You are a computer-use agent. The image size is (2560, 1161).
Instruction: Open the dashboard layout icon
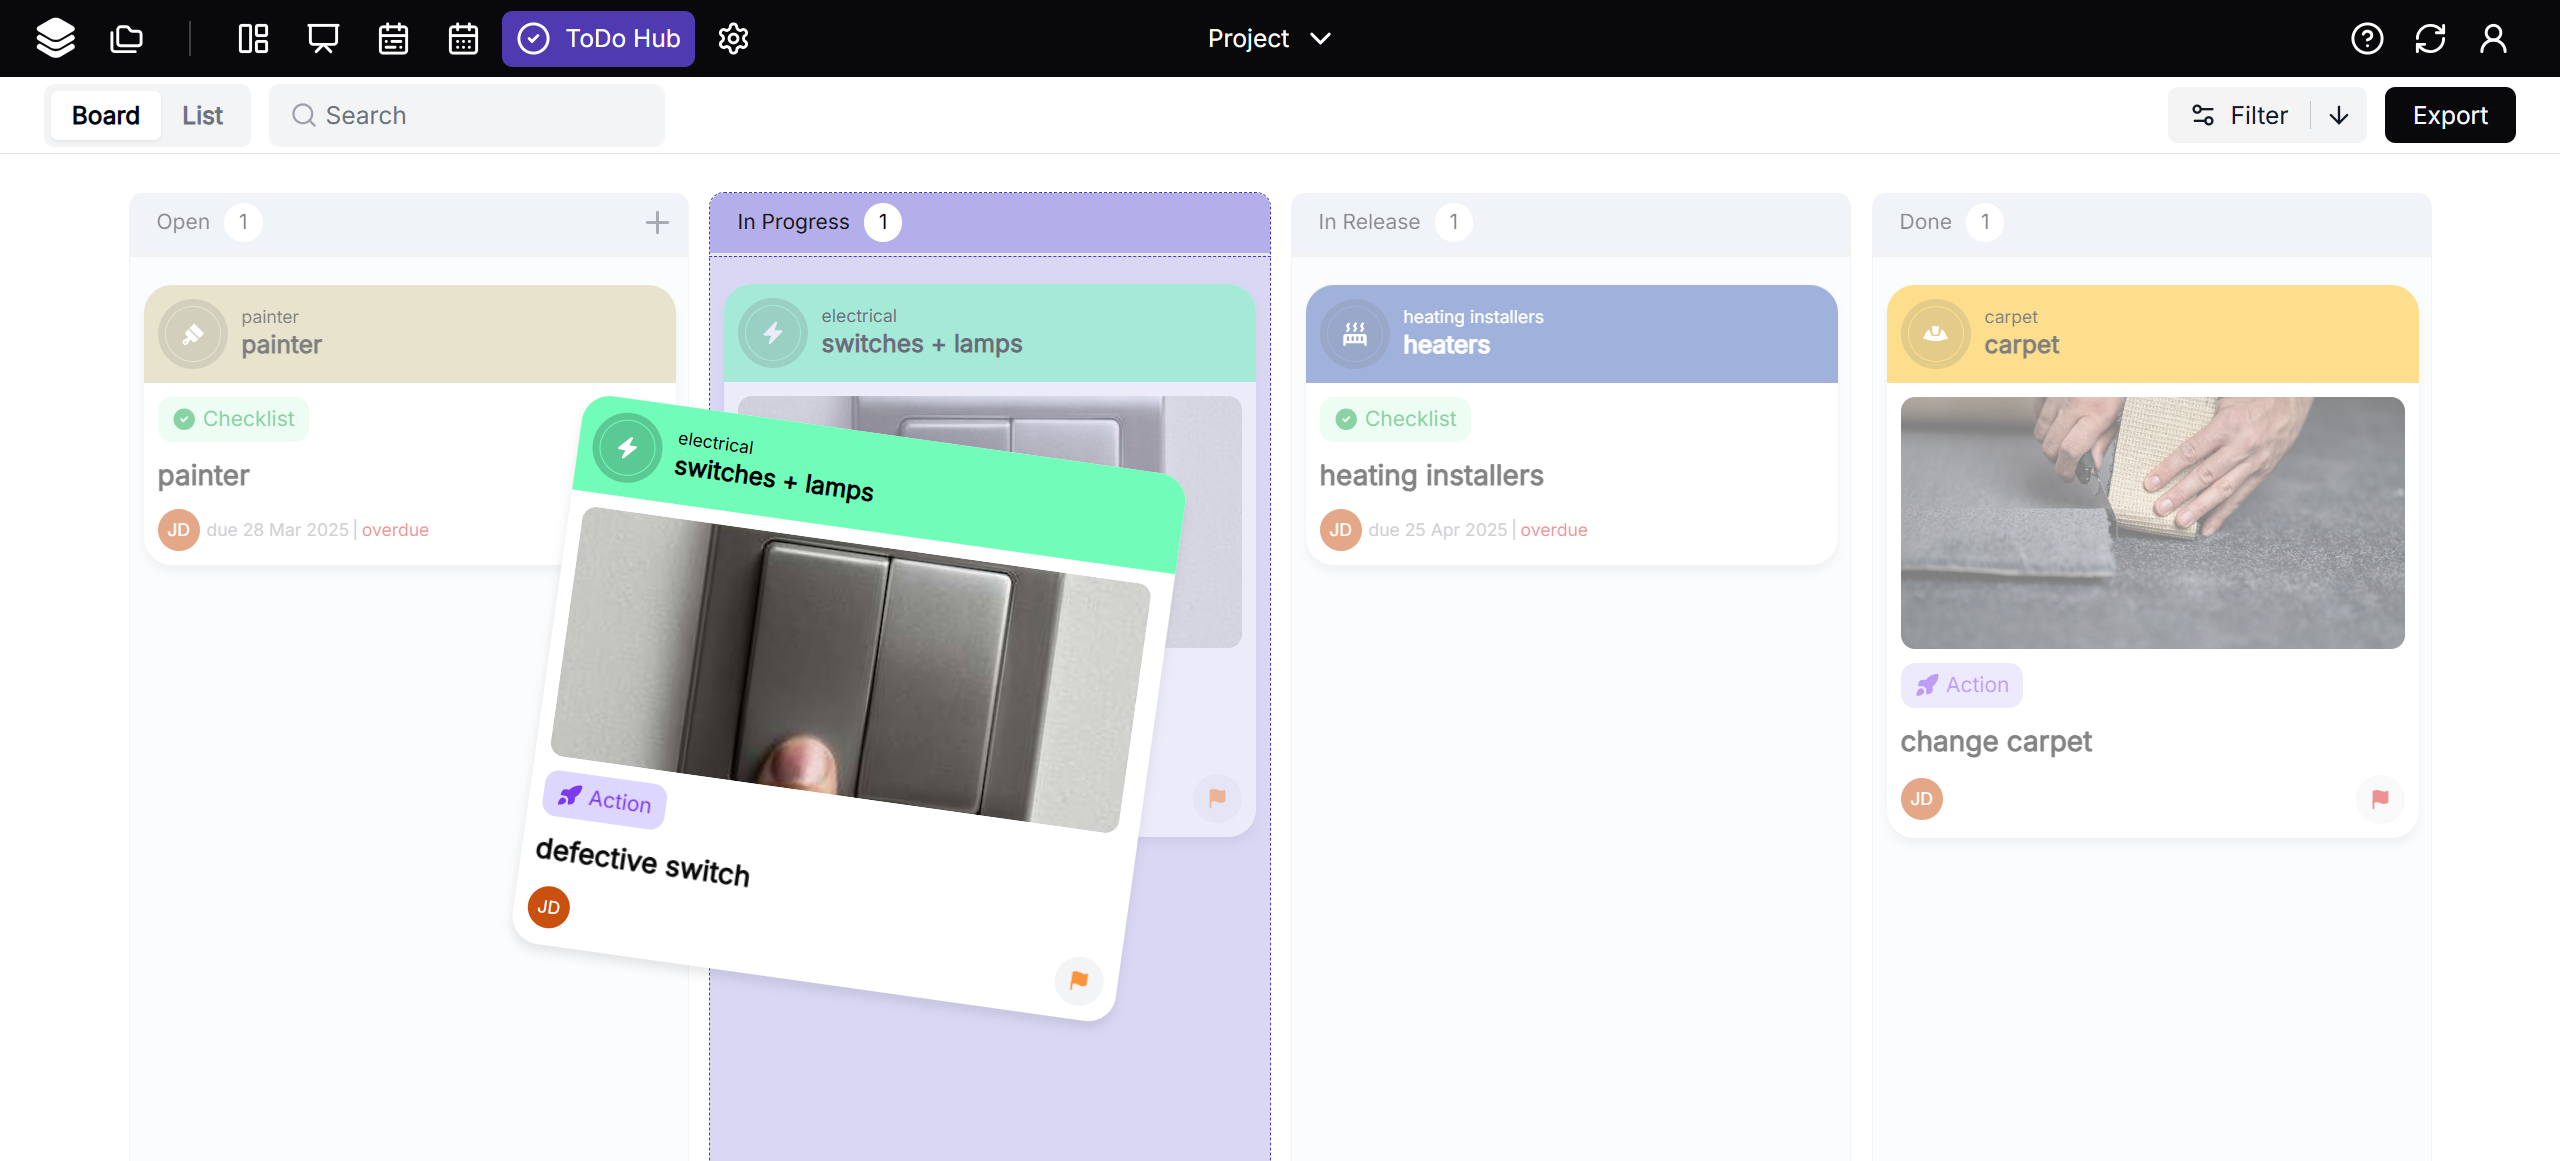[253, 38]
